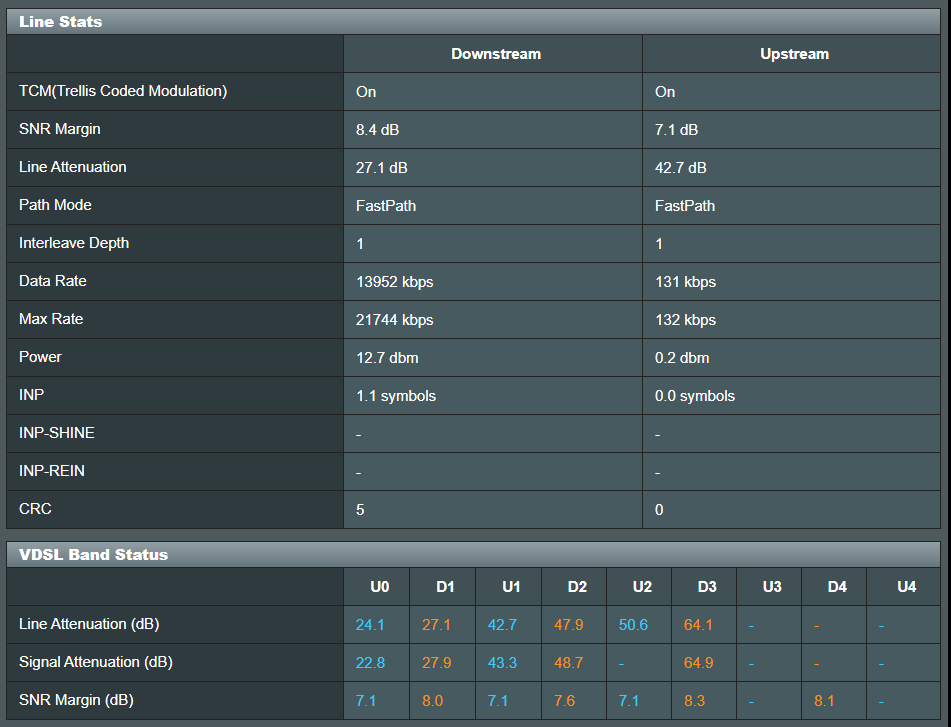Click SNR Margin (dB) band row label
The width and height of the screenshot is (951, 727).
coord(76,700)
